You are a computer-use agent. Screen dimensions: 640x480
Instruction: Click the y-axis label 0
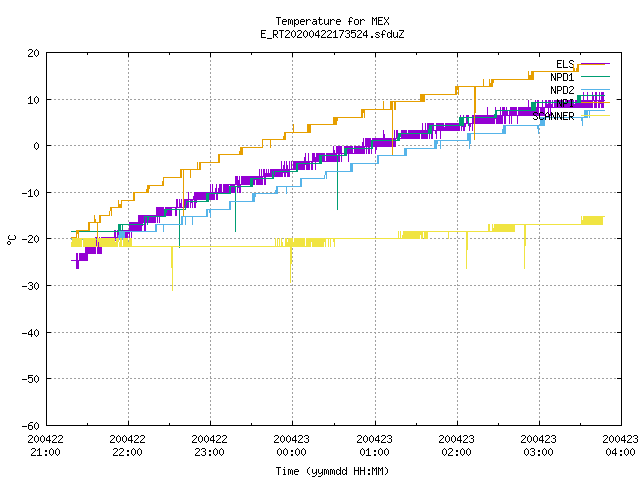pyautogui.click(x=37, y=146)
